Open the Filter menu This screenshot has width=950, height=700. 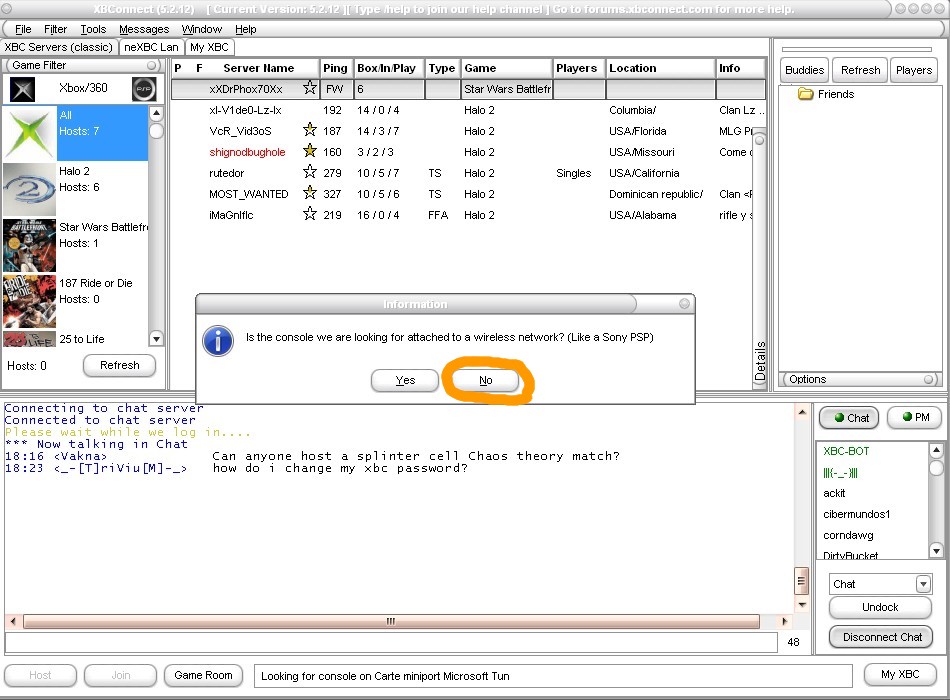[x=55, y=29]
